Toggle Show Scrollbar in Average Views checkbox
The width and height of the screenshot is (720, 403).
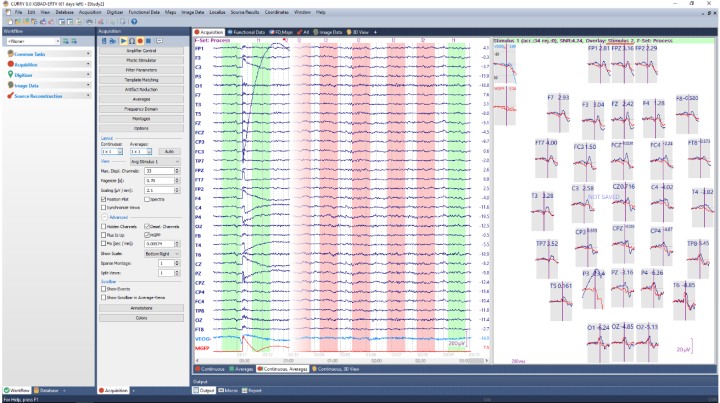point(103,297)
